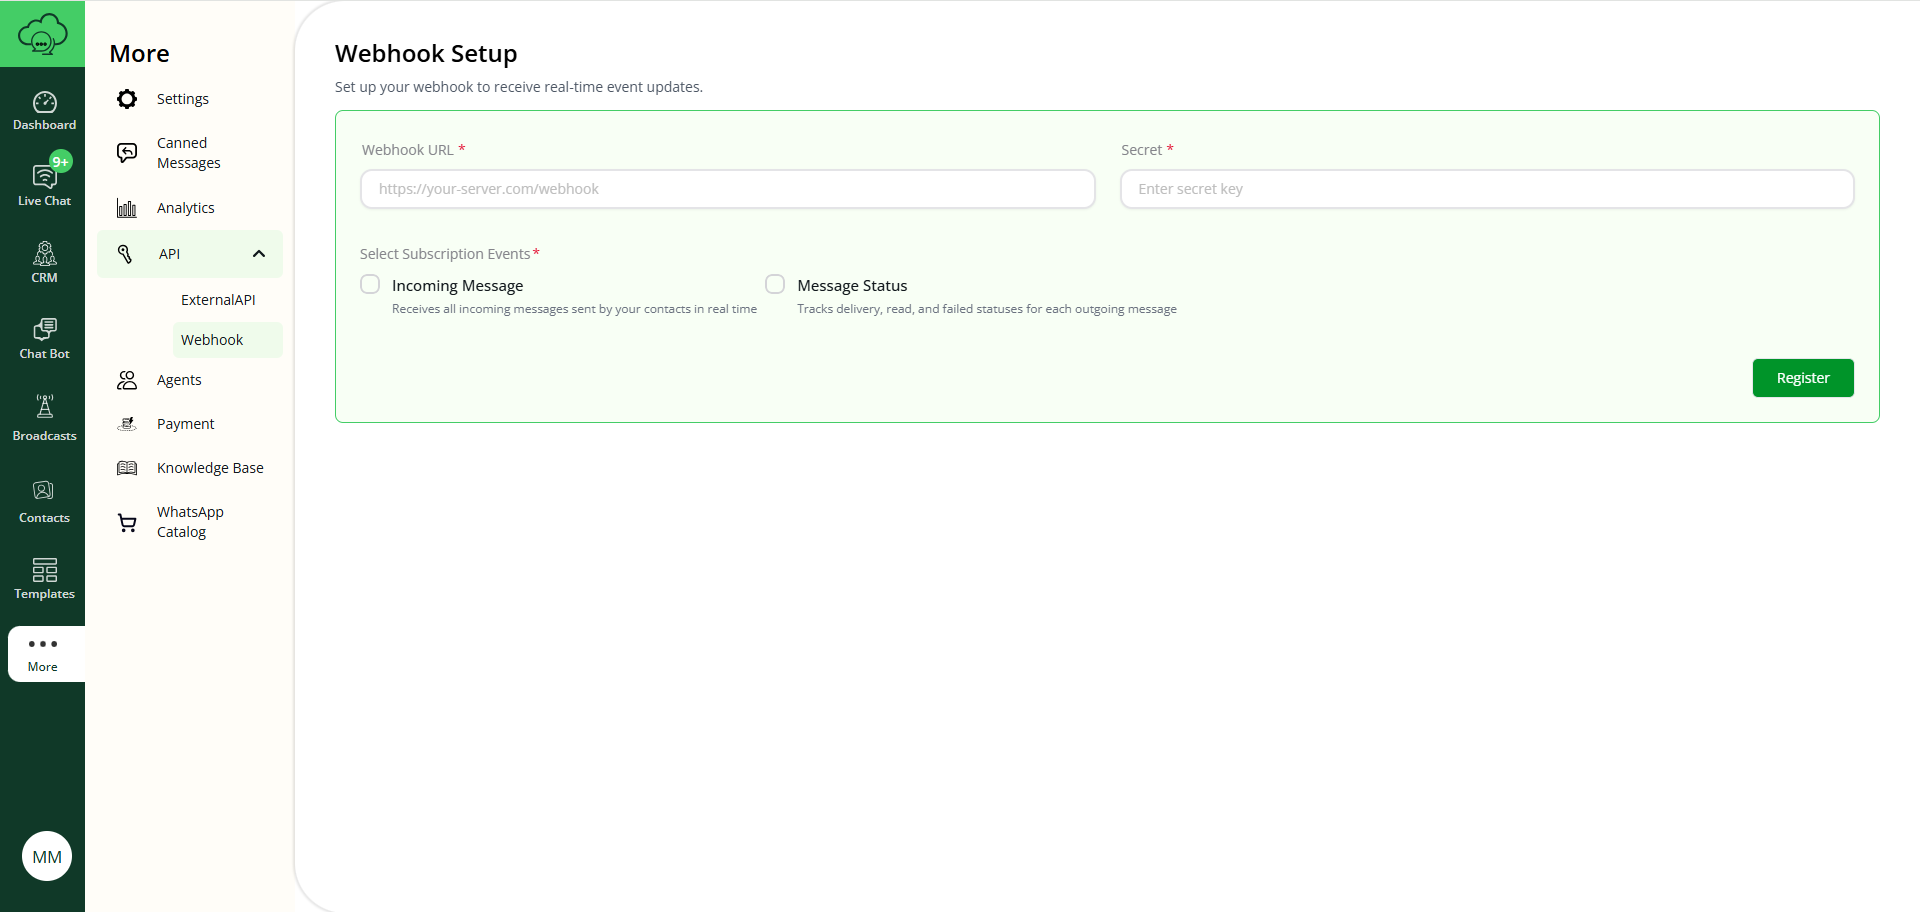
Task: Open the Dashboard panel
Action: click(x=44, y=108)
